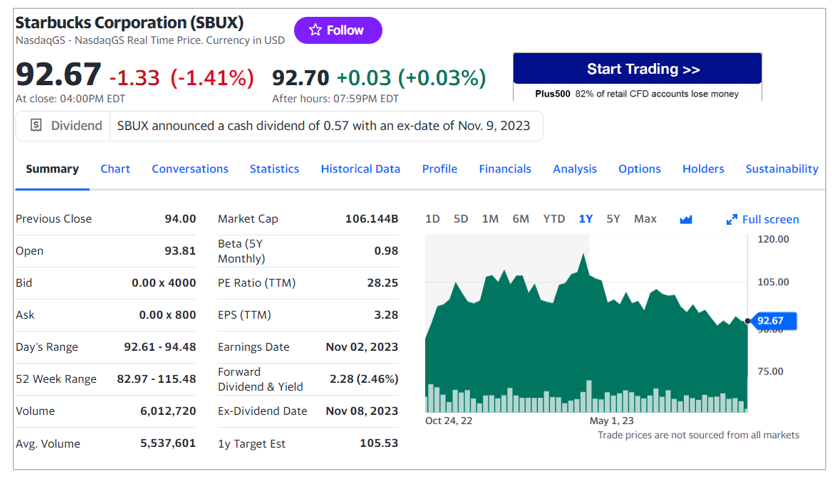Viewport: 832px width, 482px height.
Task: Click the 92.67 price marker on chart
Action: [x=773, y=321]
